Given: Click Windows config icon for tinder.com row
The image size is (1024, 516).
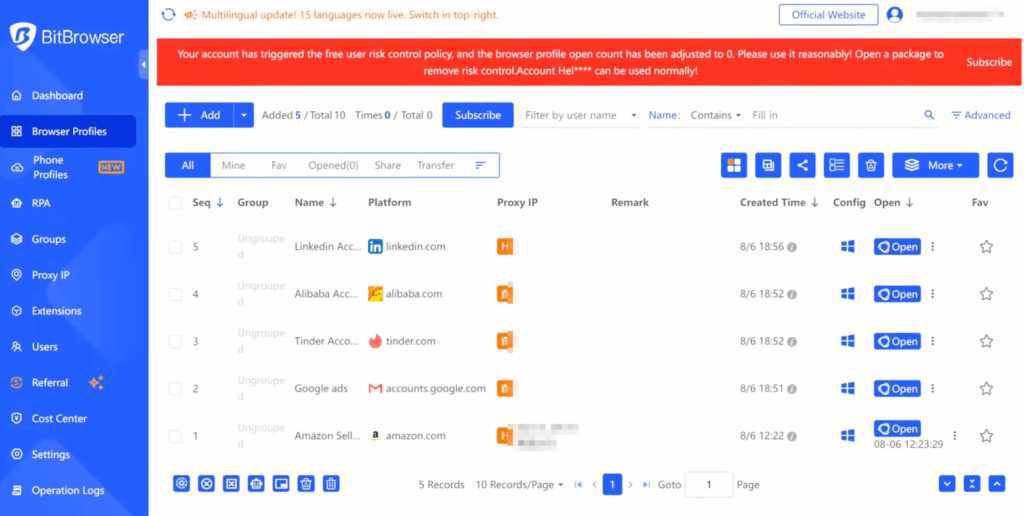Looking at the screenshot, I should pyautogui.click(x=848, y=341).
